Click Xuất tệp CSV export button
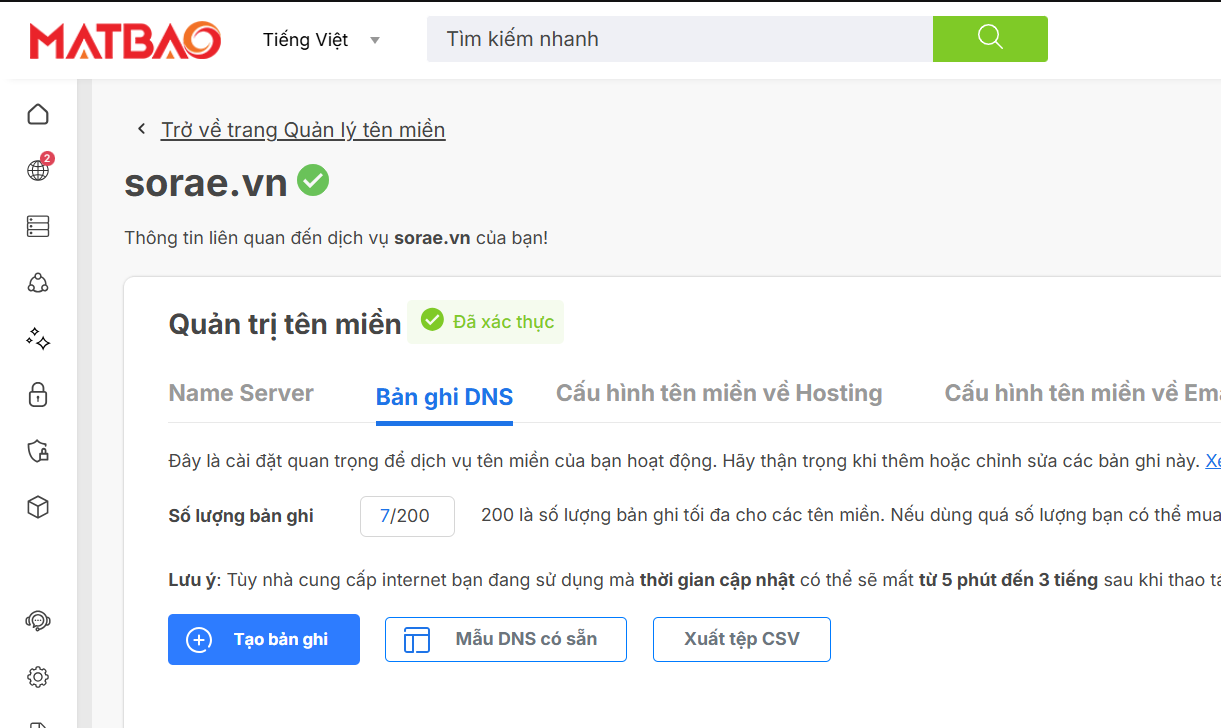 [742, 639]
